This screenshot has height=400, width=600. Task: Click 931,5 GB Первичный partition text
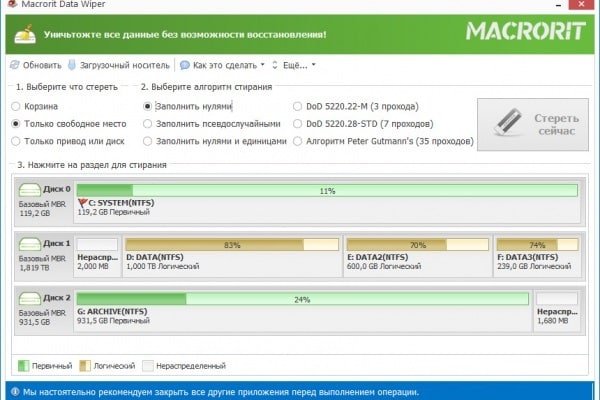[x=113, y=321]
